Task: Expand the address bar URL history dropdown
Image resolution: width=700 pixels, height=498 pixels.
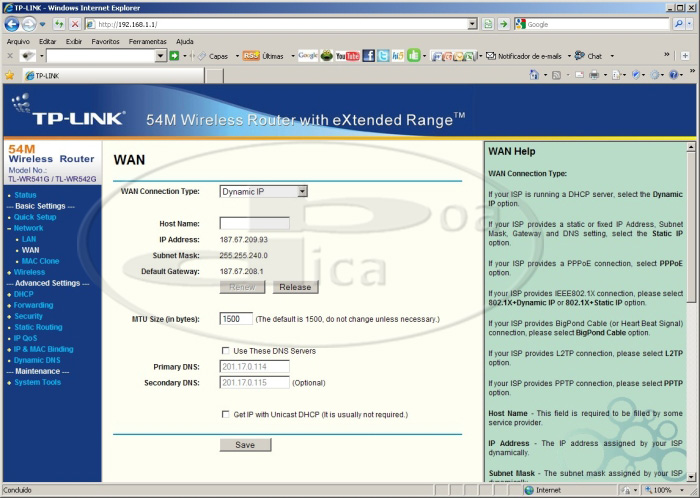Action: (x=472, y=24)
